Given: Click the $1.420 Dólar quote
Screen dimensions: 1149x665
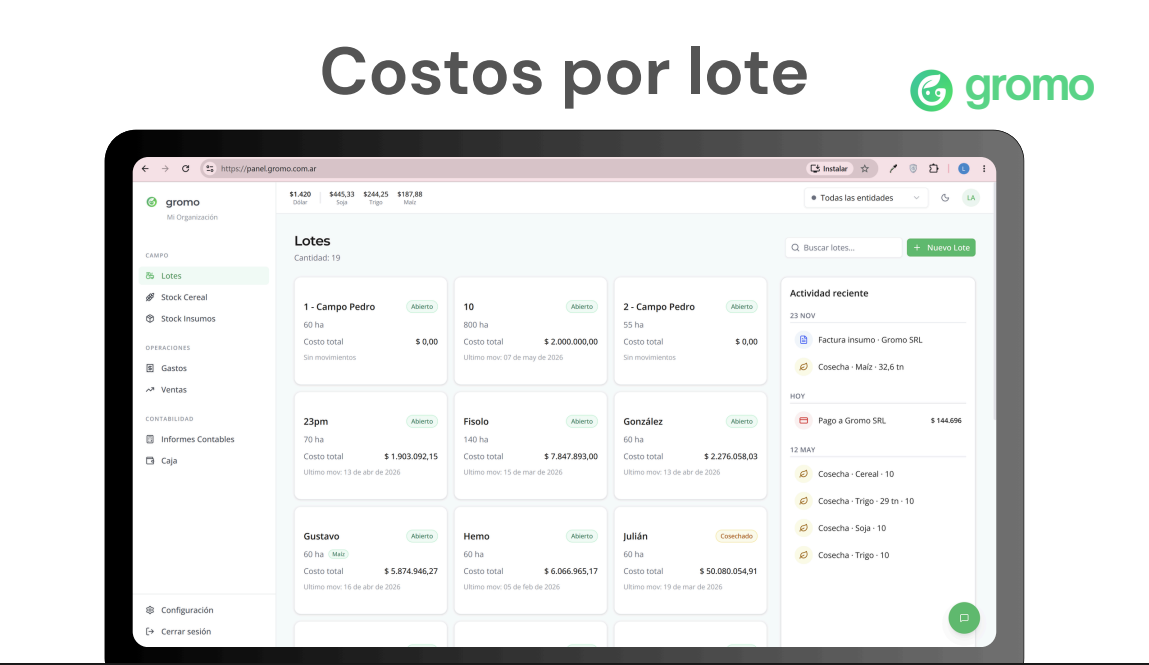Looking at the screenshot, I should point(300,198).
